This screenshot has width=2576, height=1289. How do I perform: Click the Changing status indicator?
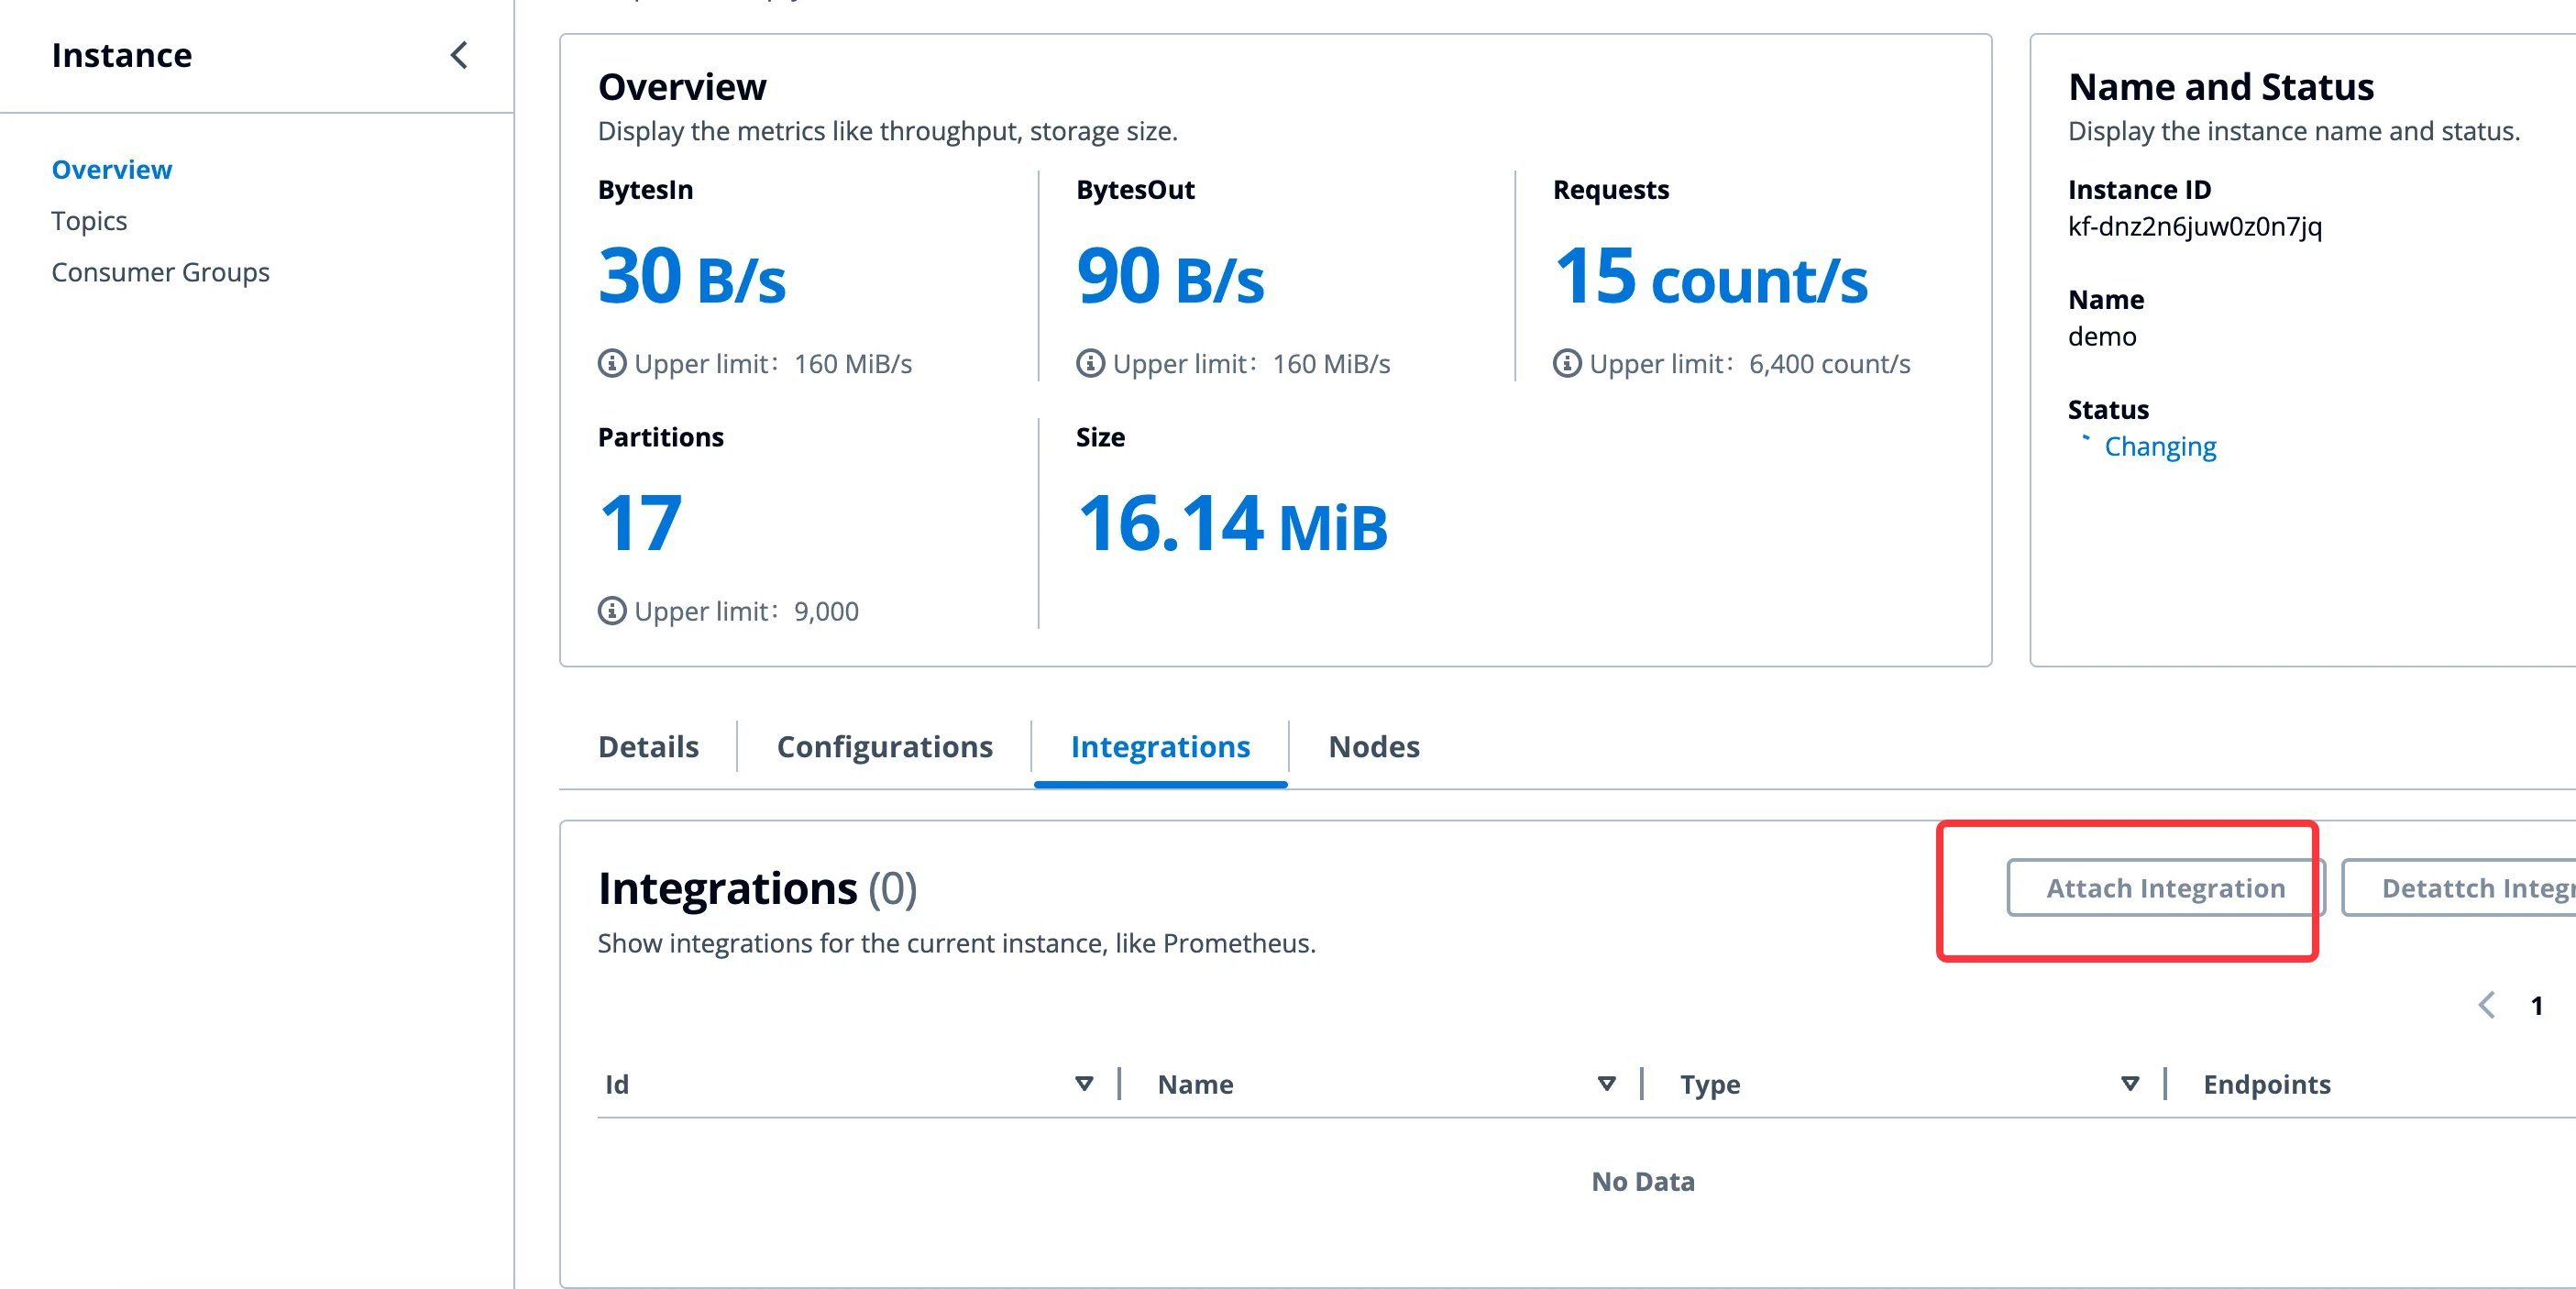2148,446
